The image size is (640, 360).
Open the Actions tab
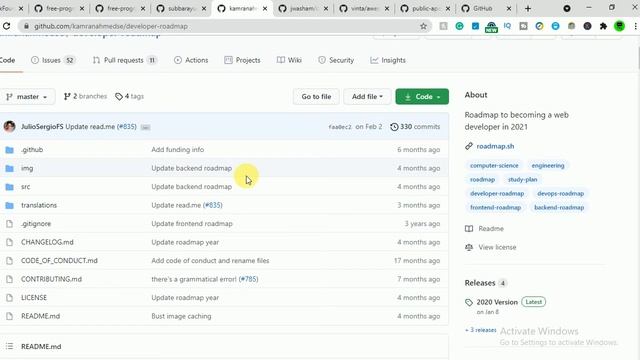point(191,60)
